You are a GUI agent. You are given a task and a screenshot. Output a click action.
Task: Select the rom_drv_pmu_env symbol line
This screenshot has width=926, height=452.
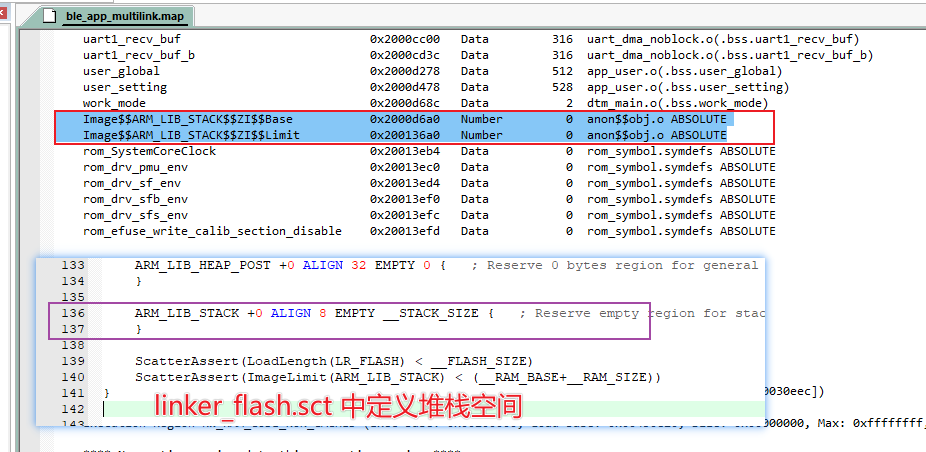pos(135,167)
